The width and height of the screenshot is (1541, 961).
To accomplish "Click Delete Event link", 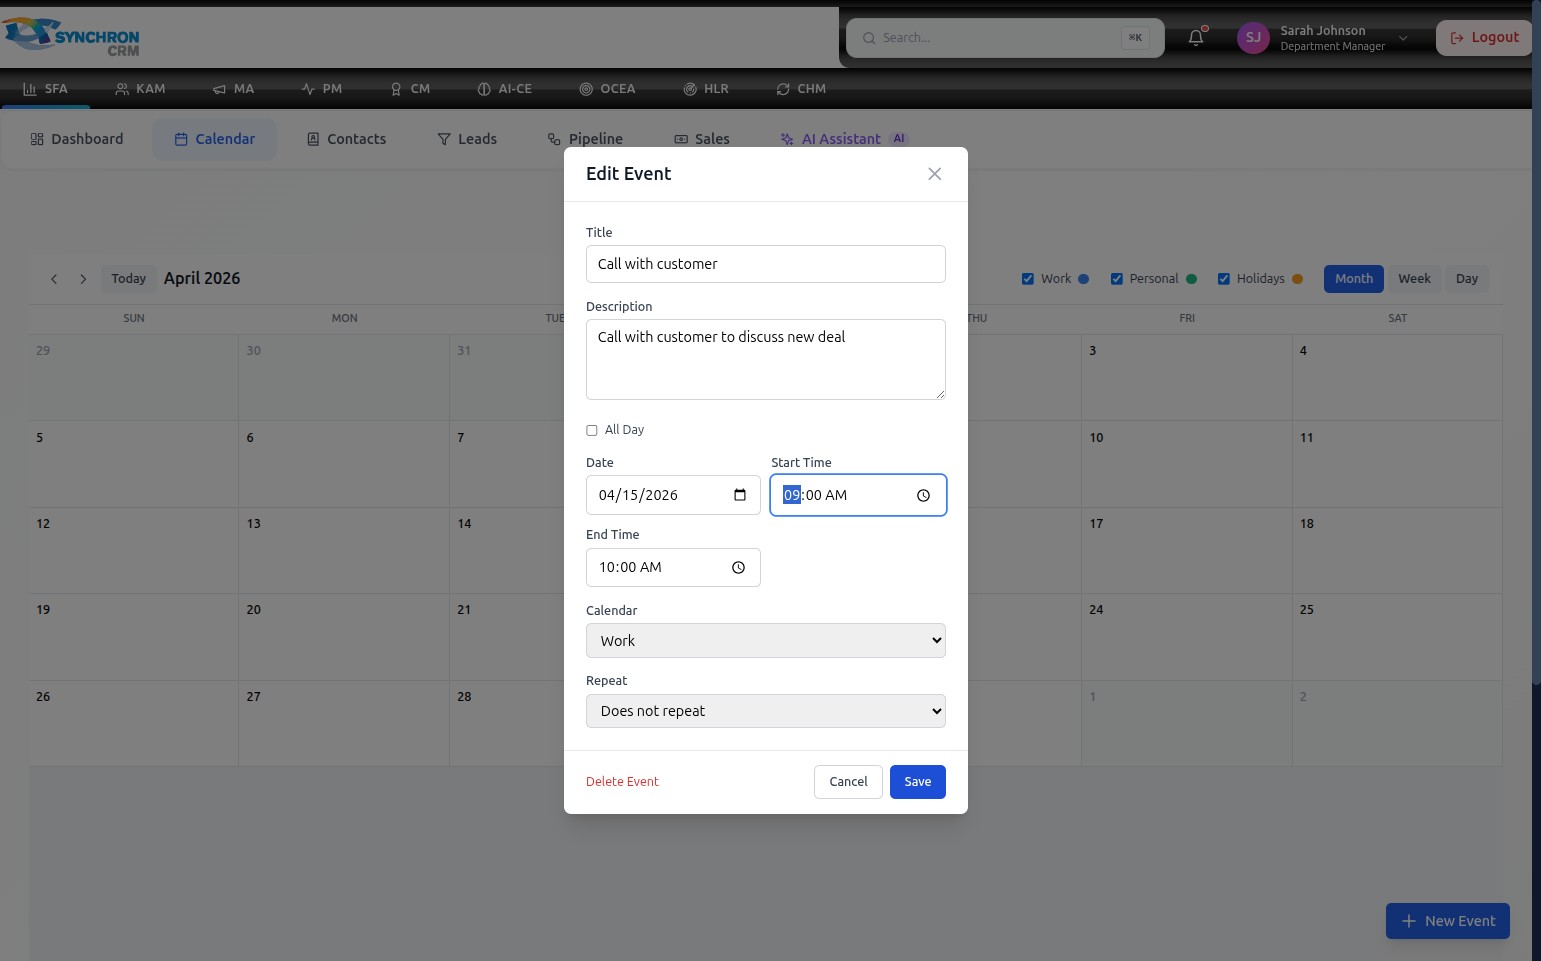I will 622,782.
